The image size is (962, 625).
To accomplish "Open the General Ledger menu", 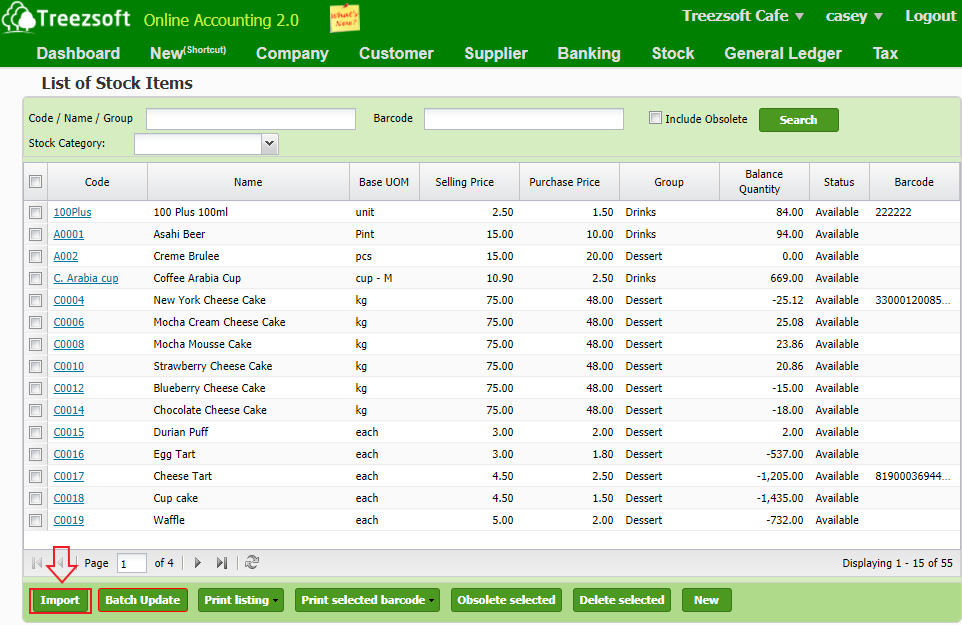I will point(783,53).
